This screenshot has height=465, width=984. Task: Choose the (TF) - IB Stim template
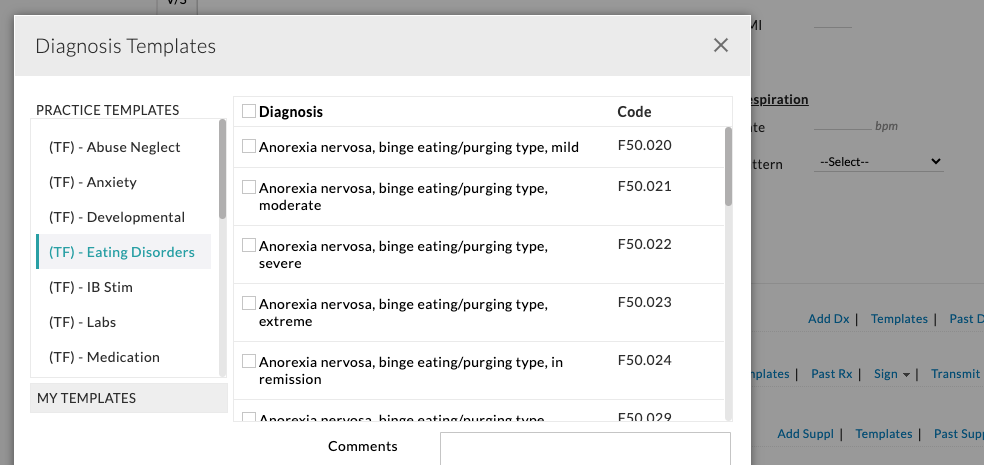[90, 287]
